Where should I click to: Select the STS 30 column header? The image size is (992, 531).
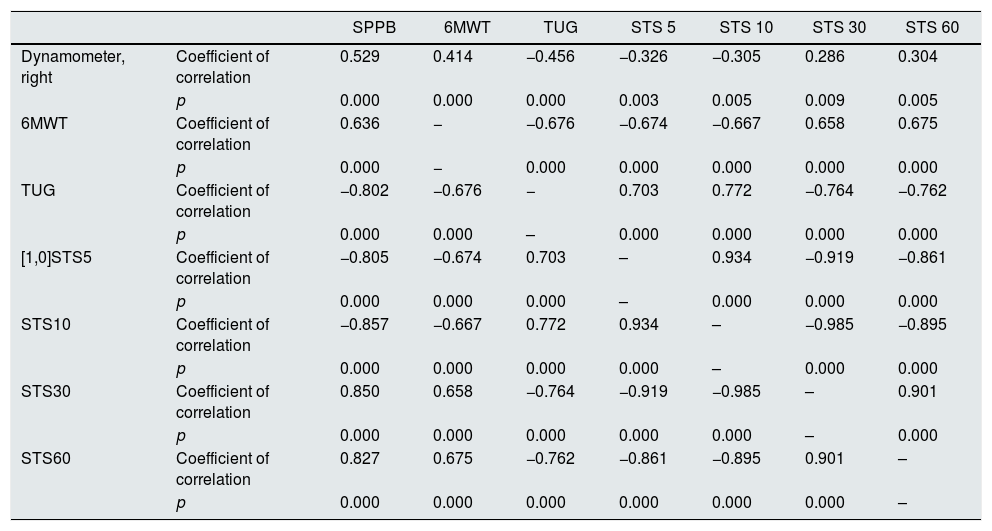click(839, 27)
